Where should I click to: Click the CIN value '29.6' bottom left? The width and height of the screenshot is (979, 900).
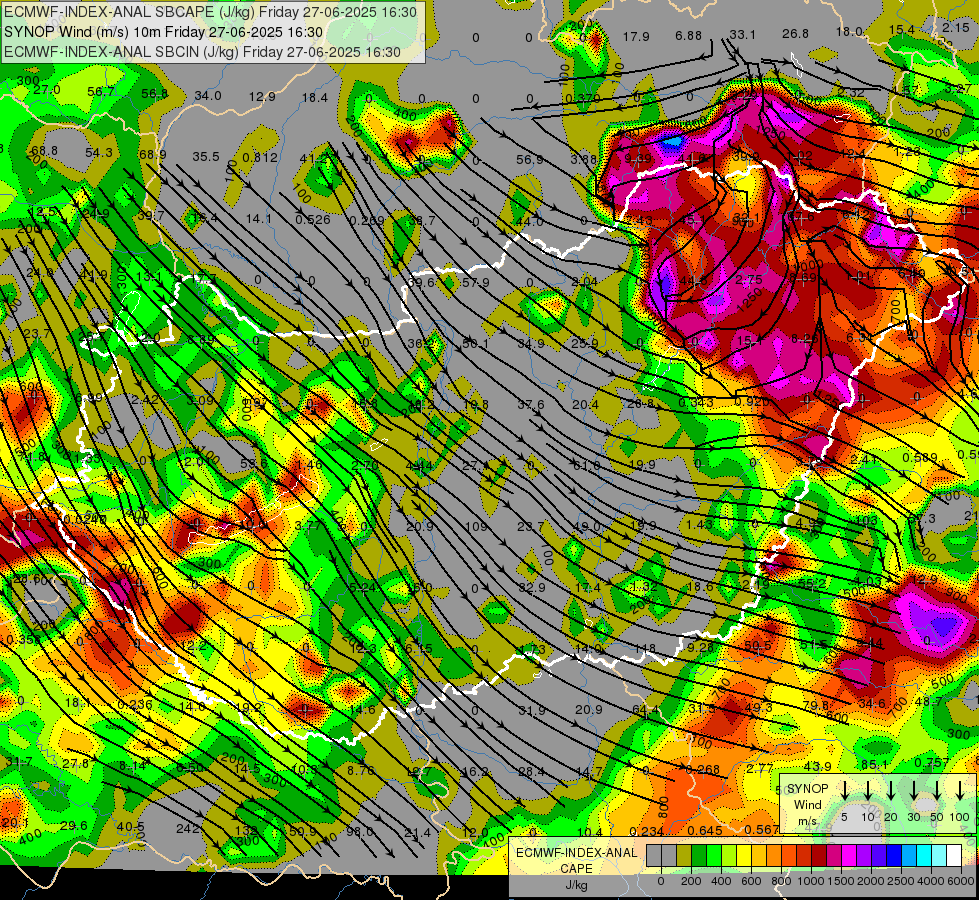[x=74, y=826]
